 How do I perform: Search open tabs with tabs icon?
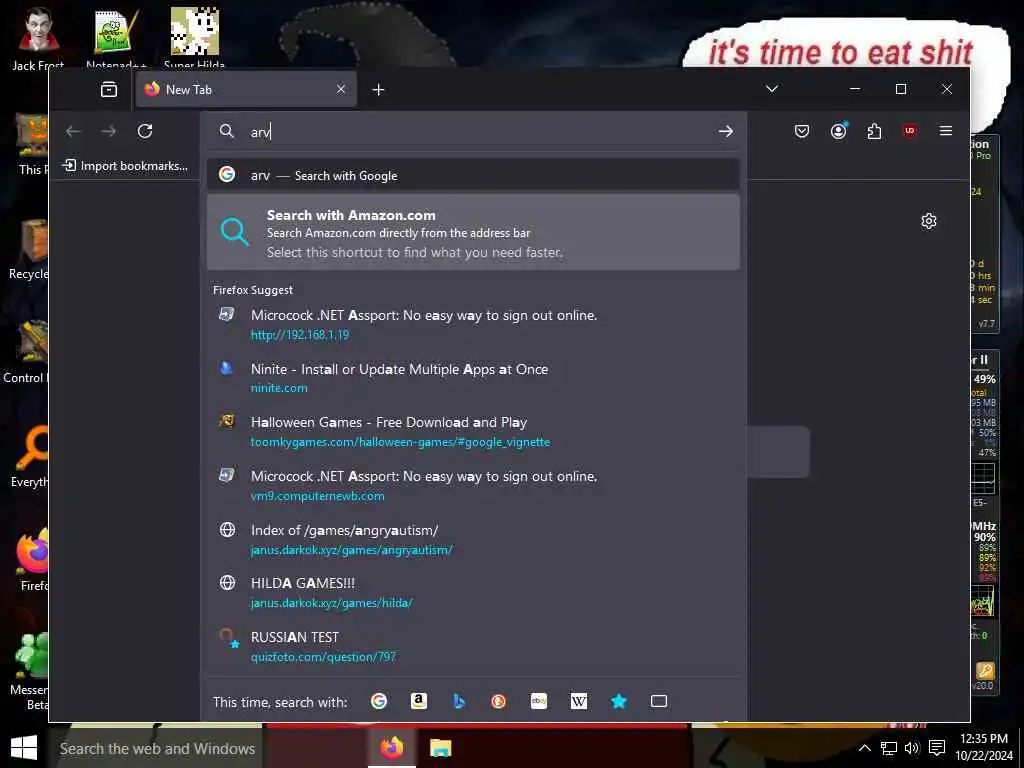[x=659, y=701]
